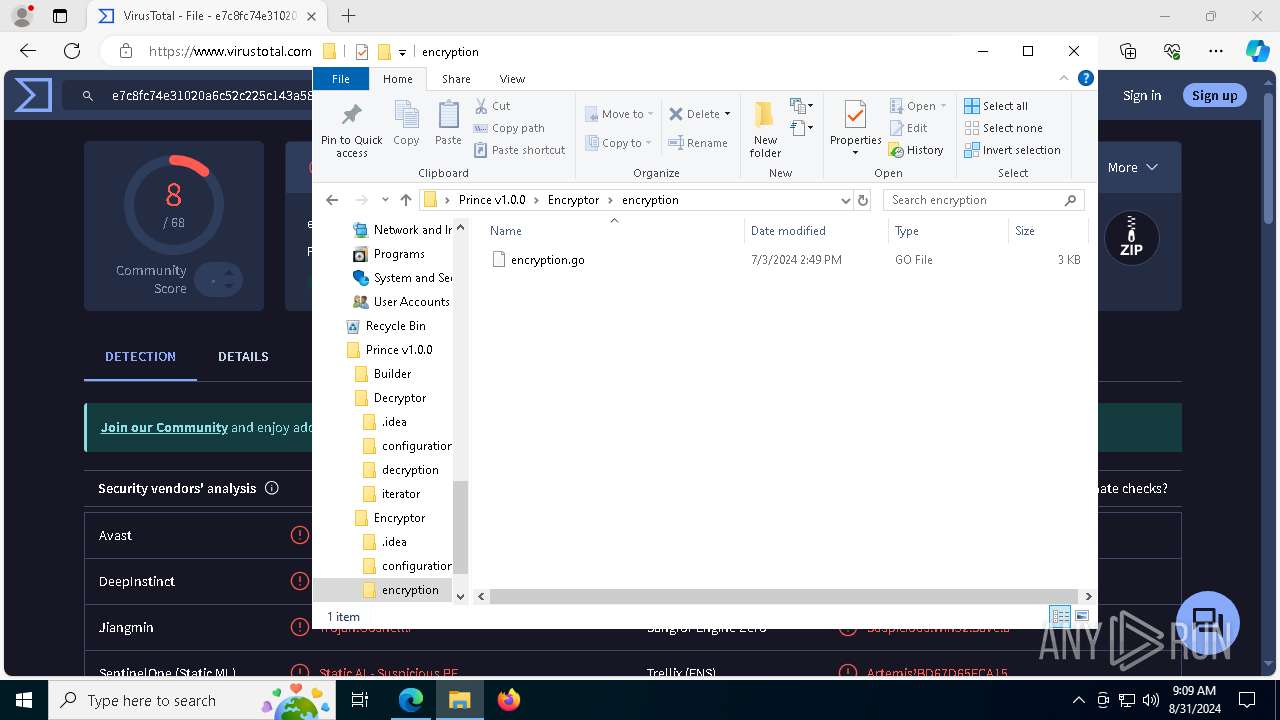Click the Rename command
Screen dimensions: 1280x720
[x=698, y=143]
